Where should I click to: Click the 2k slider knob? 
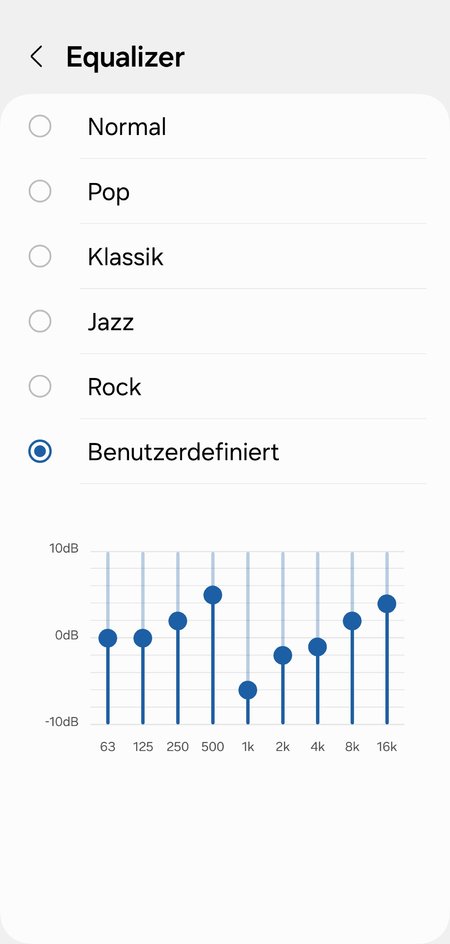point(283,655)
